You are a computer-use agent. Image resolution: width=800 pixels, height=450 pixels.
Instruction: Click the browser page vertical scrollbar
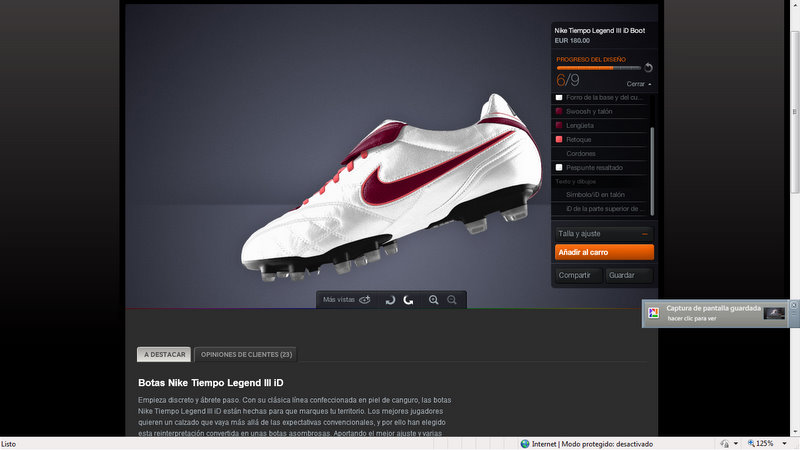794,112
